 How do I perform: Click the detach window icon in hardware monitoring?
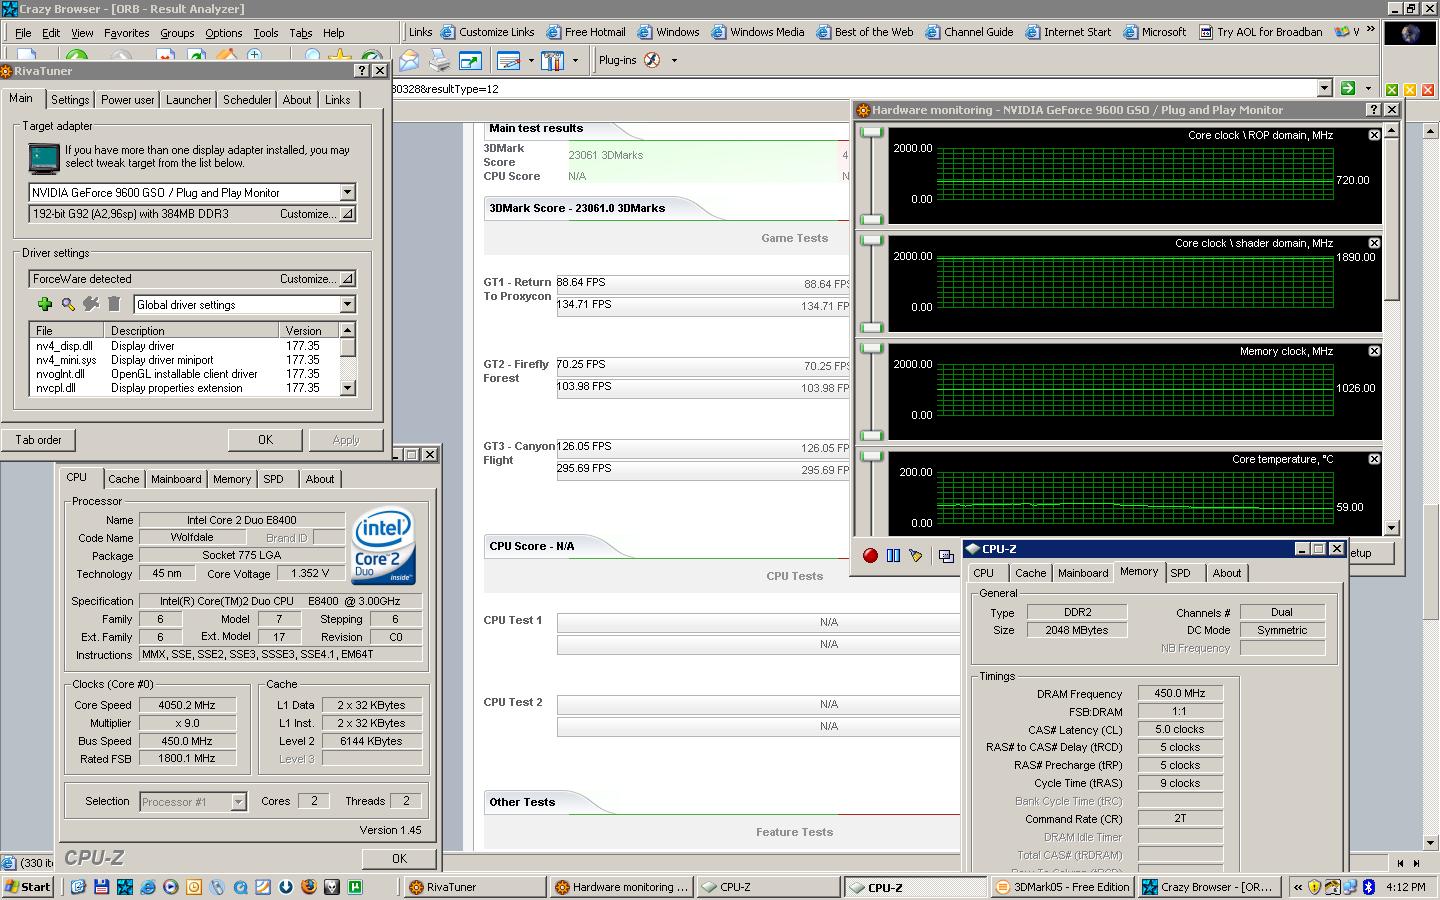(946, 556)
